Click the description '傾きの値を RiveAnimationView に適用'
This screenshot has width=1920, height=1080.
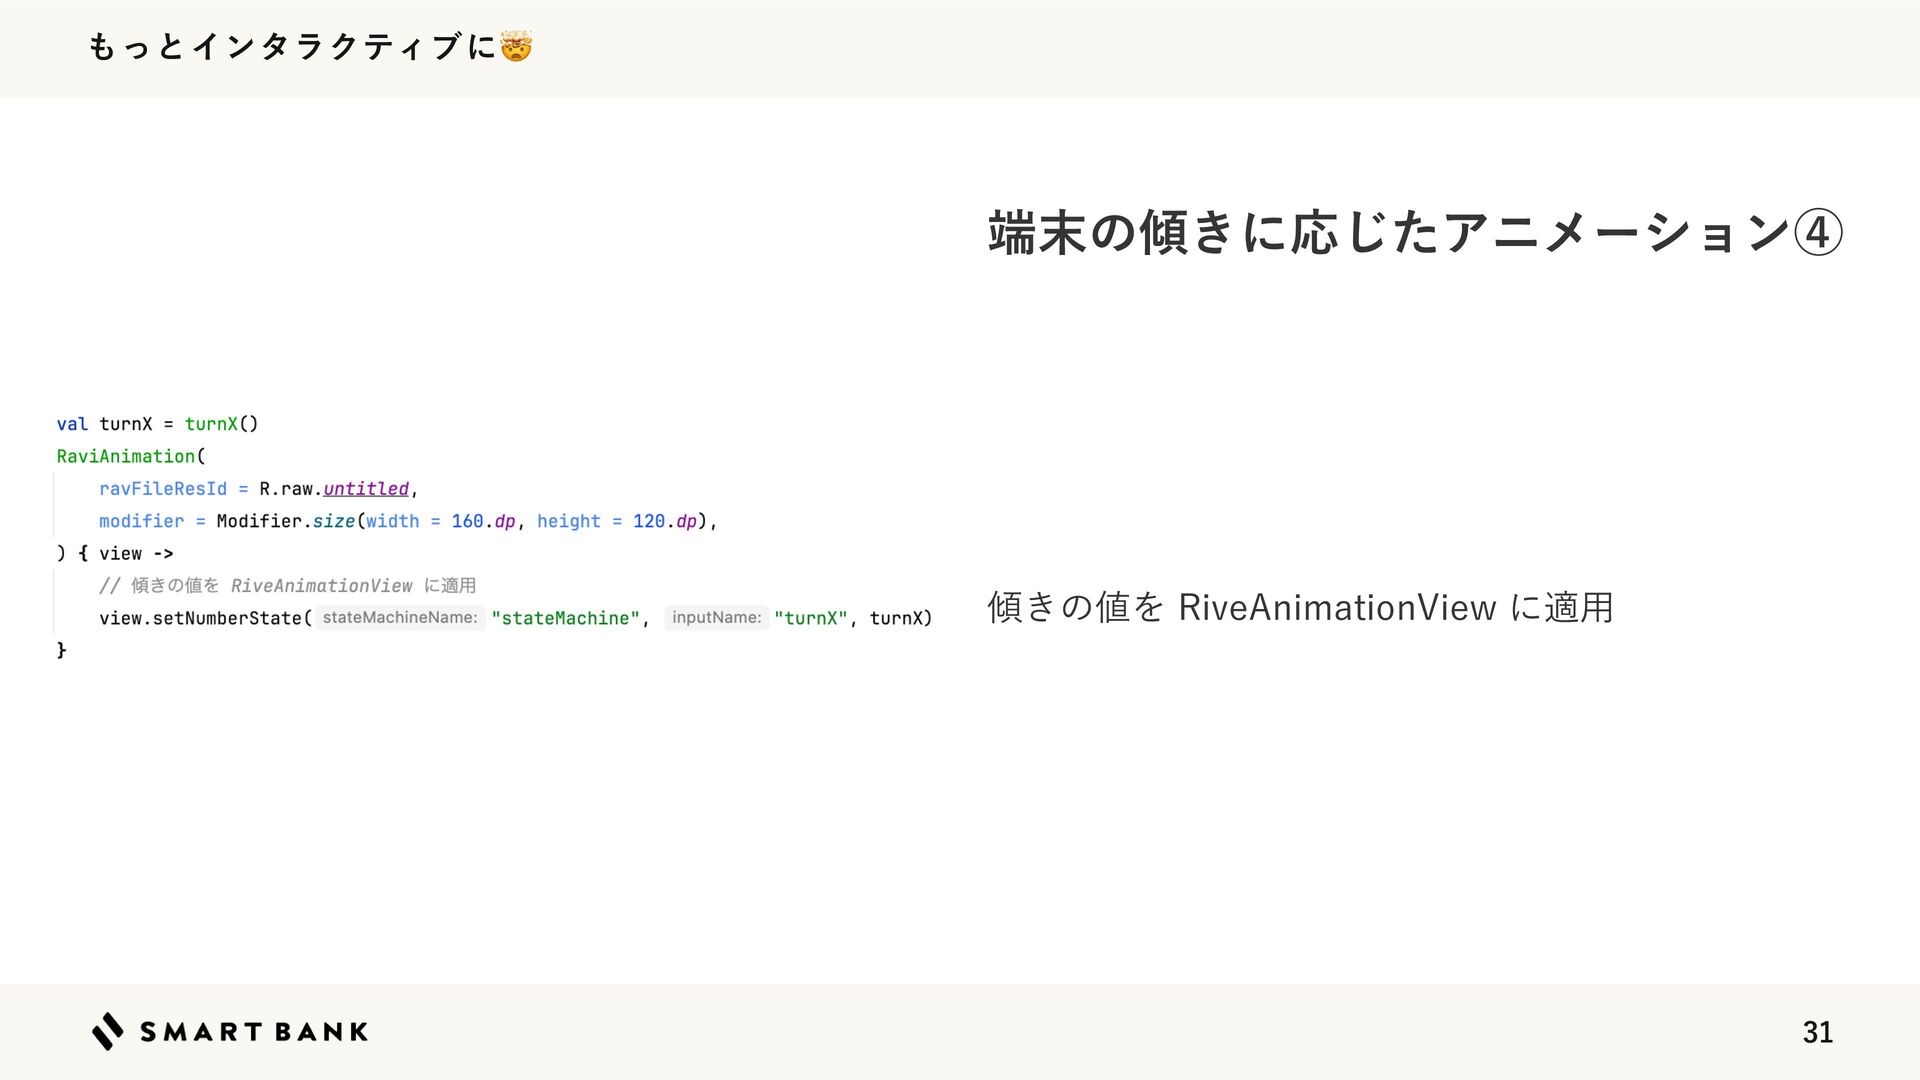point(1300,607)
